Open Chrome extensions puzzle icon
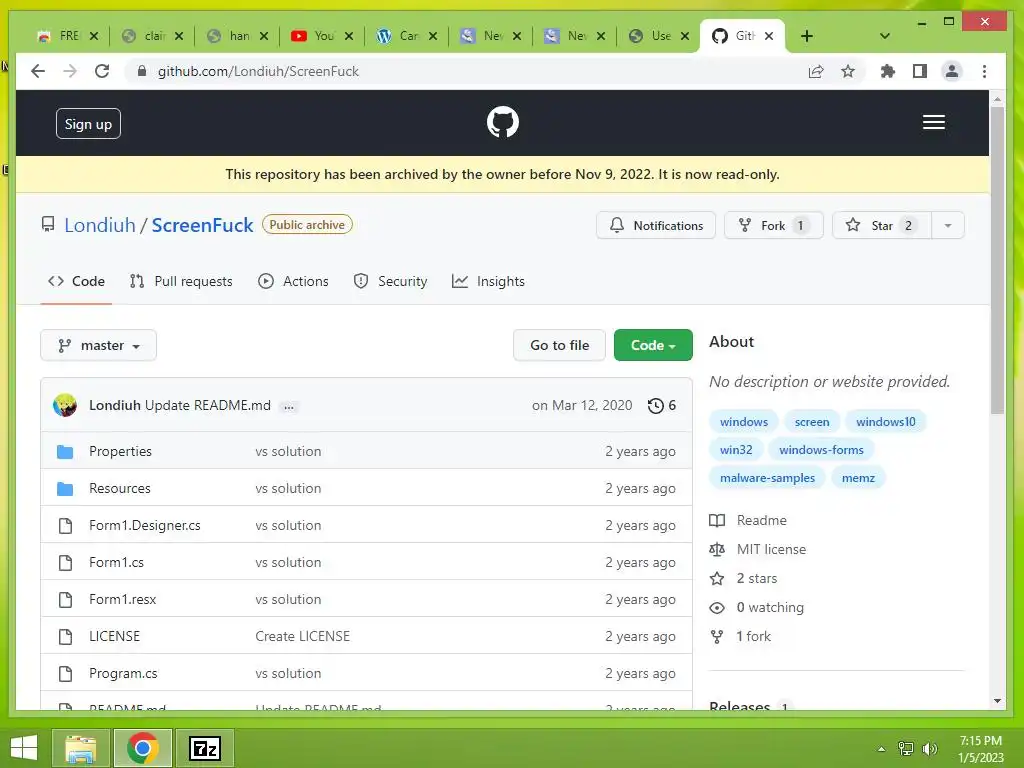The height and width of the screenshot is (768, 1024). coord(888,71)
